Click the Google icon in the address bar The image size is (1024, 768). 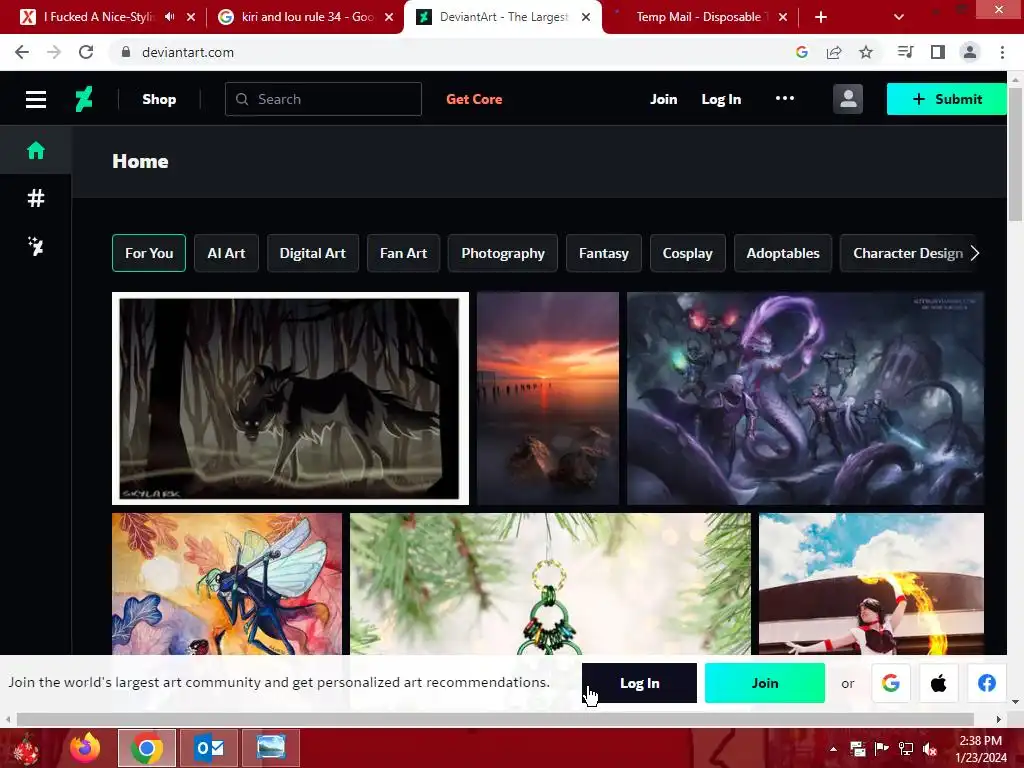[x=802, y=52]
